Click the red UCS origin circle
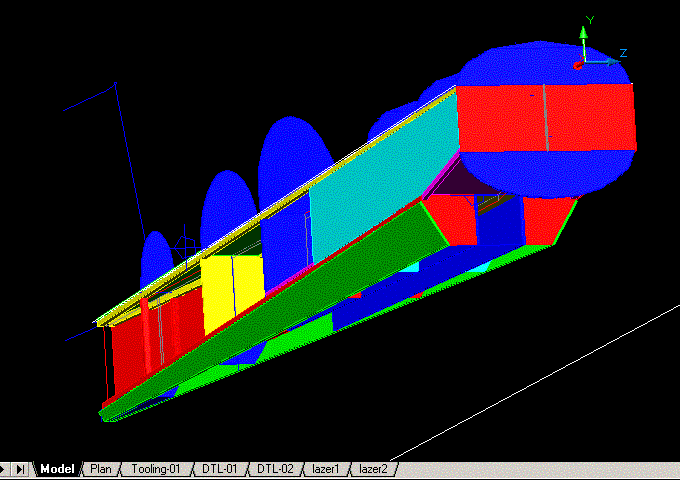680x480 pixels. 578,65
